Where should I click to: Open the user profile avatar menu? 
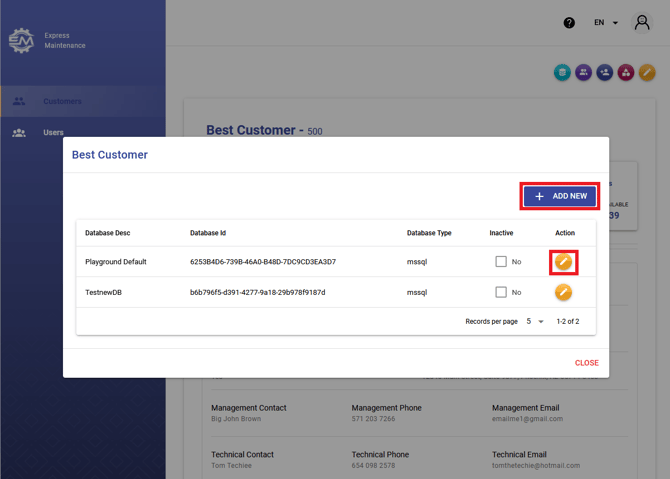pos(642,23)
